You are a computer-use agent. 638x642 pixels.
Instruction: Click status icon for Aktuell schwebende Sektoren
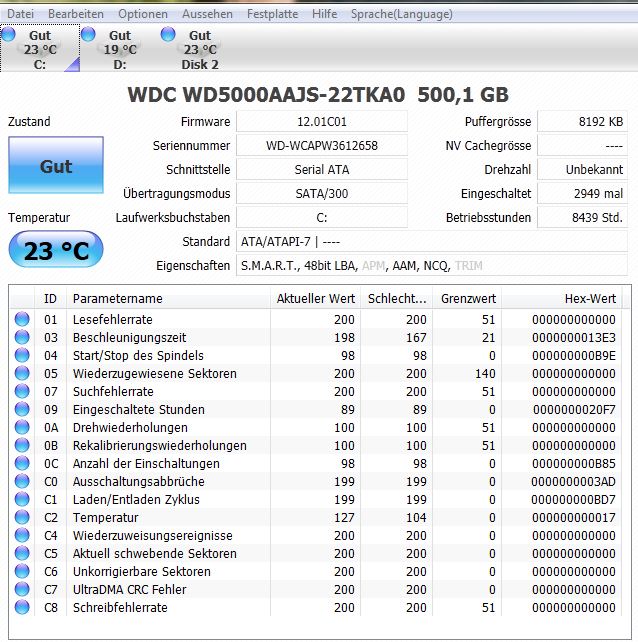[x=22, y=553]
